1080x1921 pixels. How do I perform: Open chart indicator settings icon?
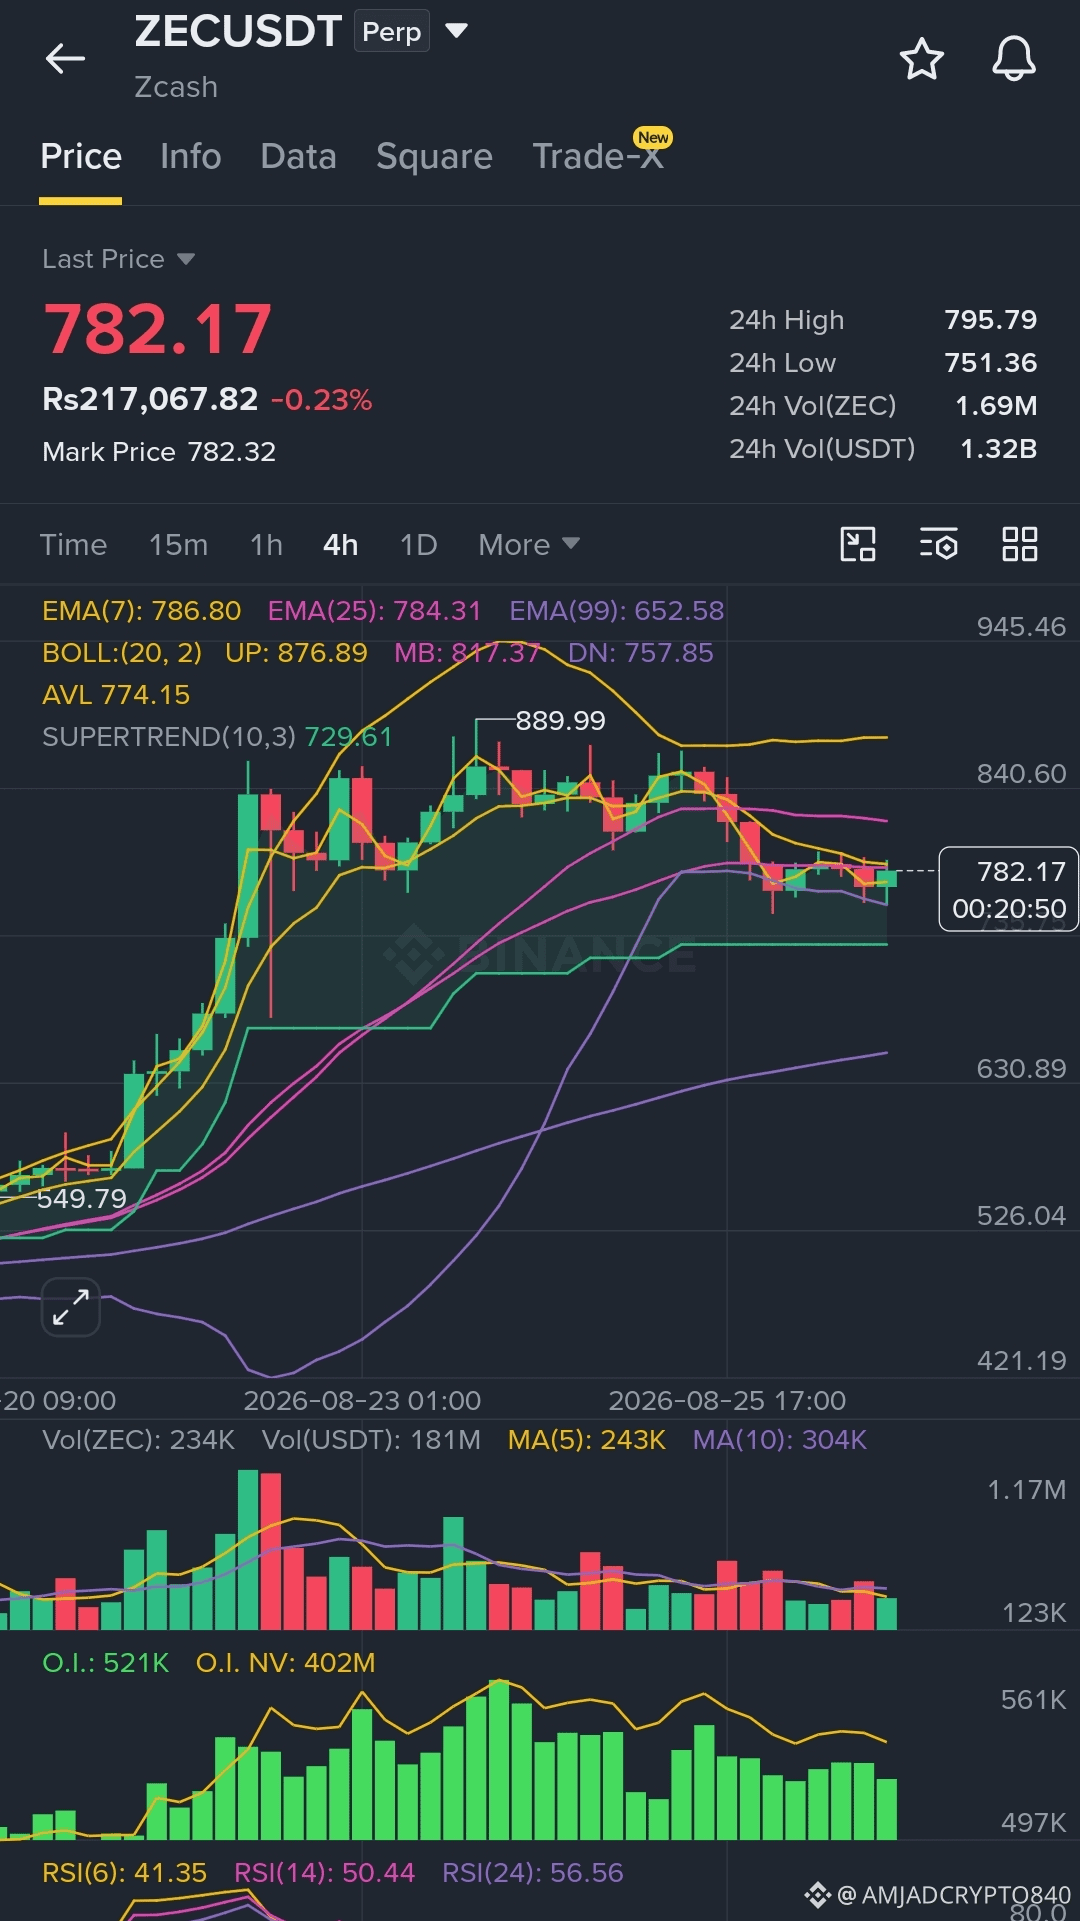pos(939,544)
